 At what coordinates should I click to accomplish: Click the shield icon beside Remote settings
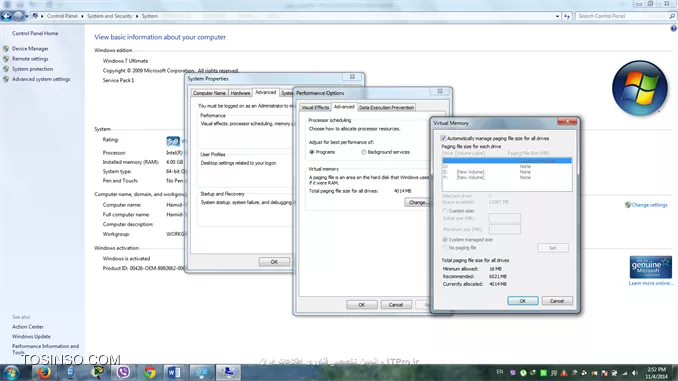6,59
